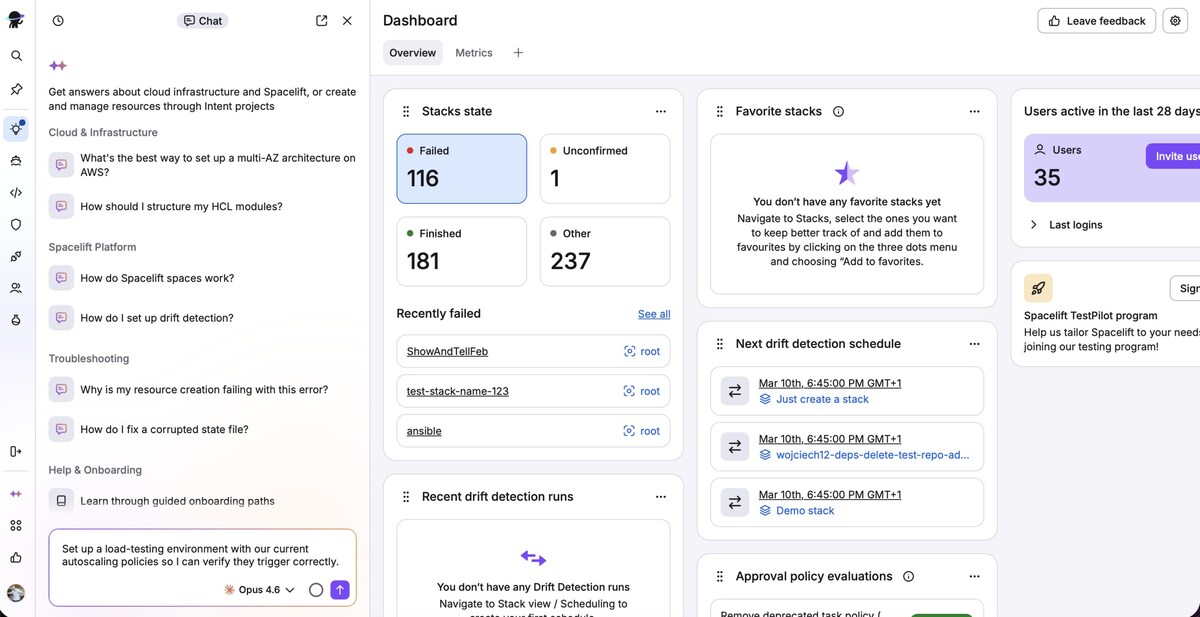
Task: Click the Leave feedback button
Action: pyautogui.click(x=1096, y=21)
